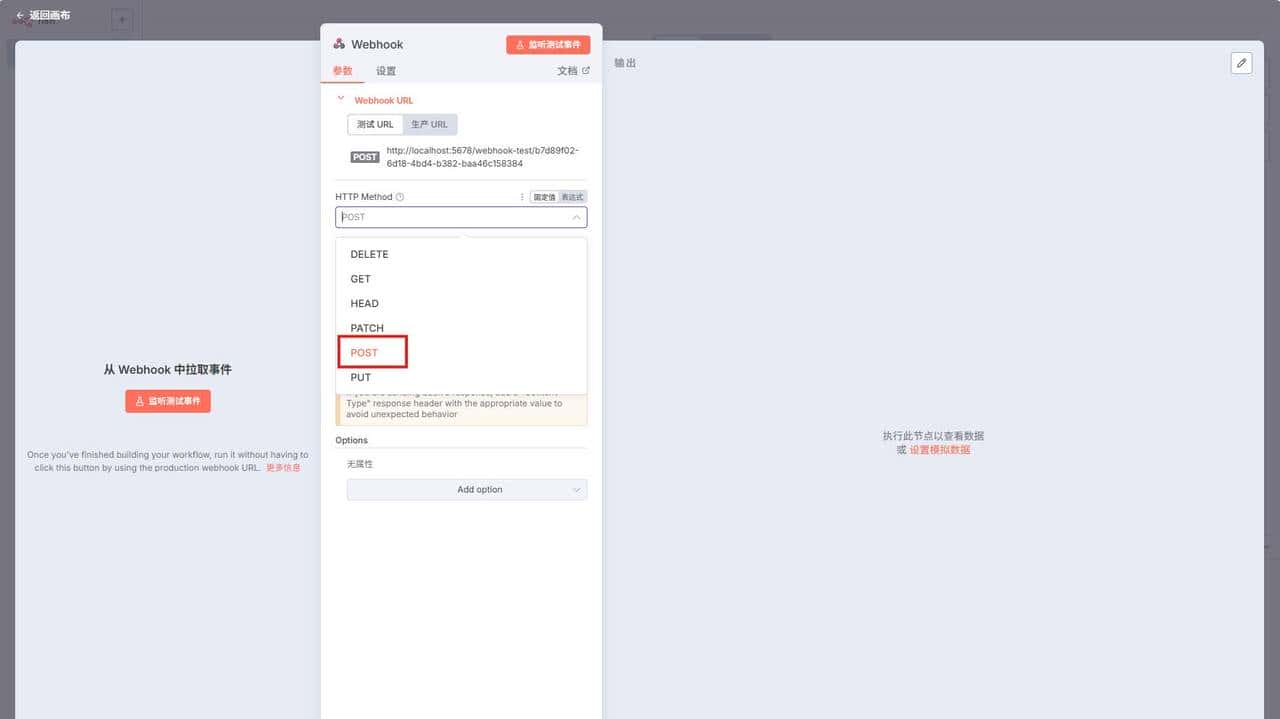Click the plus tab button top left
Screen dimensions: 1280x719
tap(122, 19)
